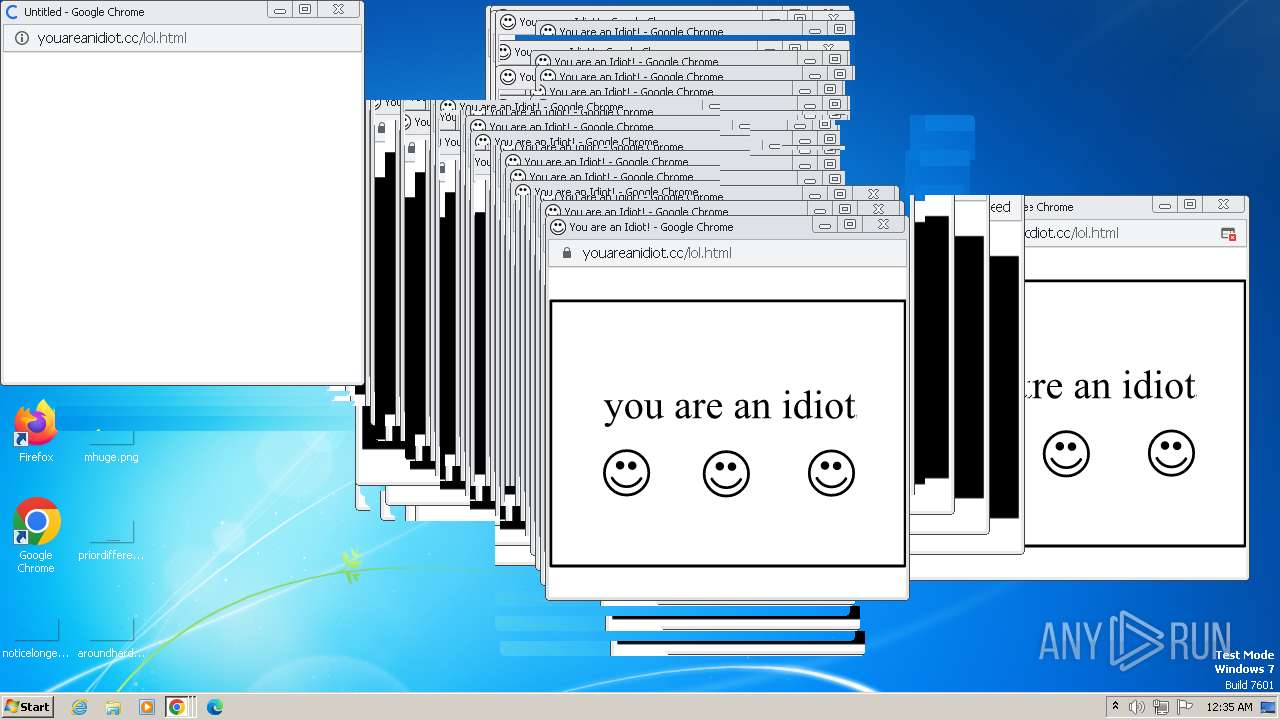Screen dimensions: 1280x720
Task: Minimize the Untitled Chrome window
Action: 280,10
